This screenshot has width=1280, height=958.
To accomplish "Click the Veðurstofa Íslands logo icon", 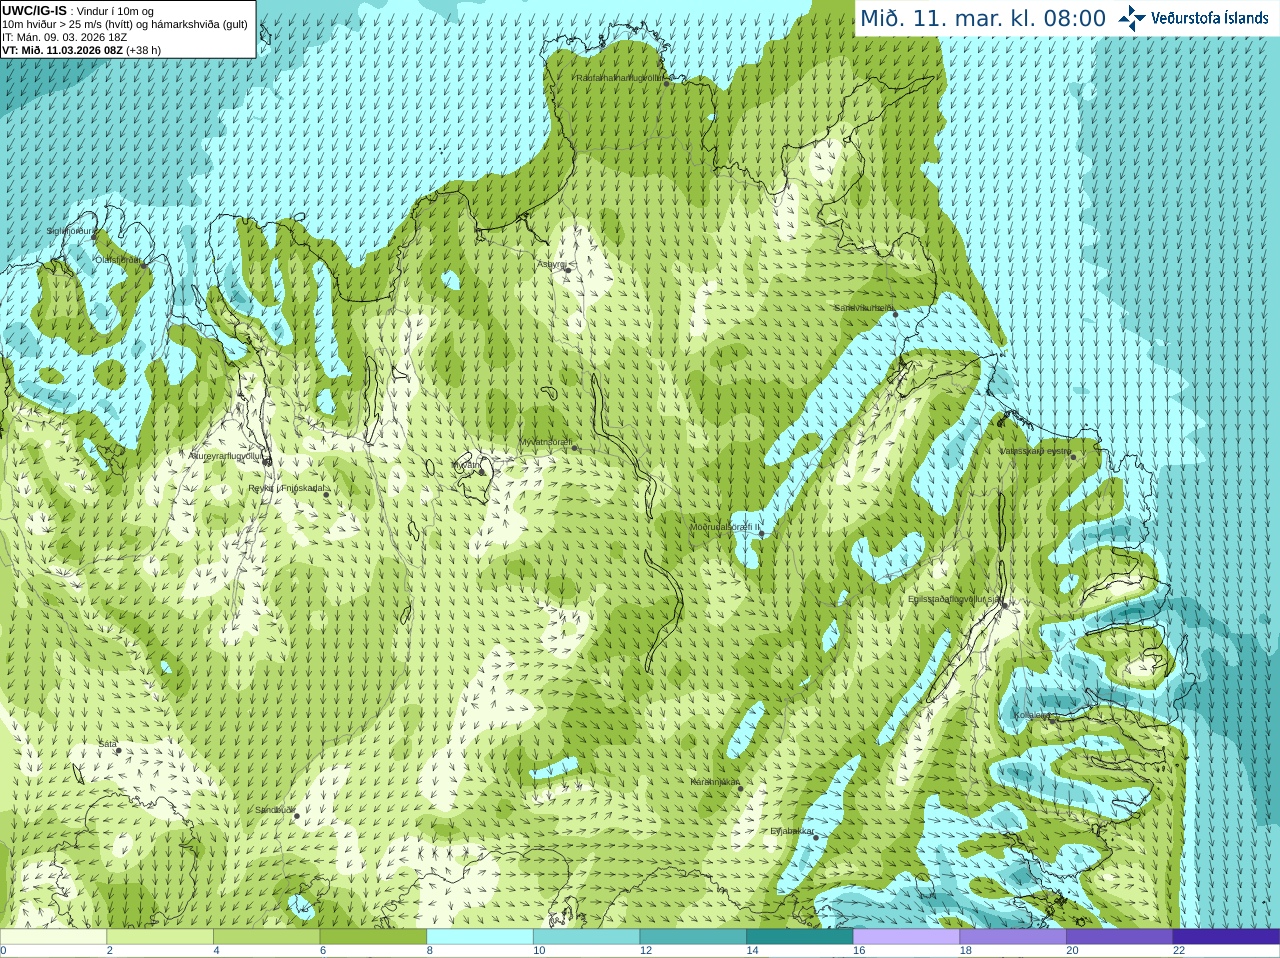I will pos(1132,18).
